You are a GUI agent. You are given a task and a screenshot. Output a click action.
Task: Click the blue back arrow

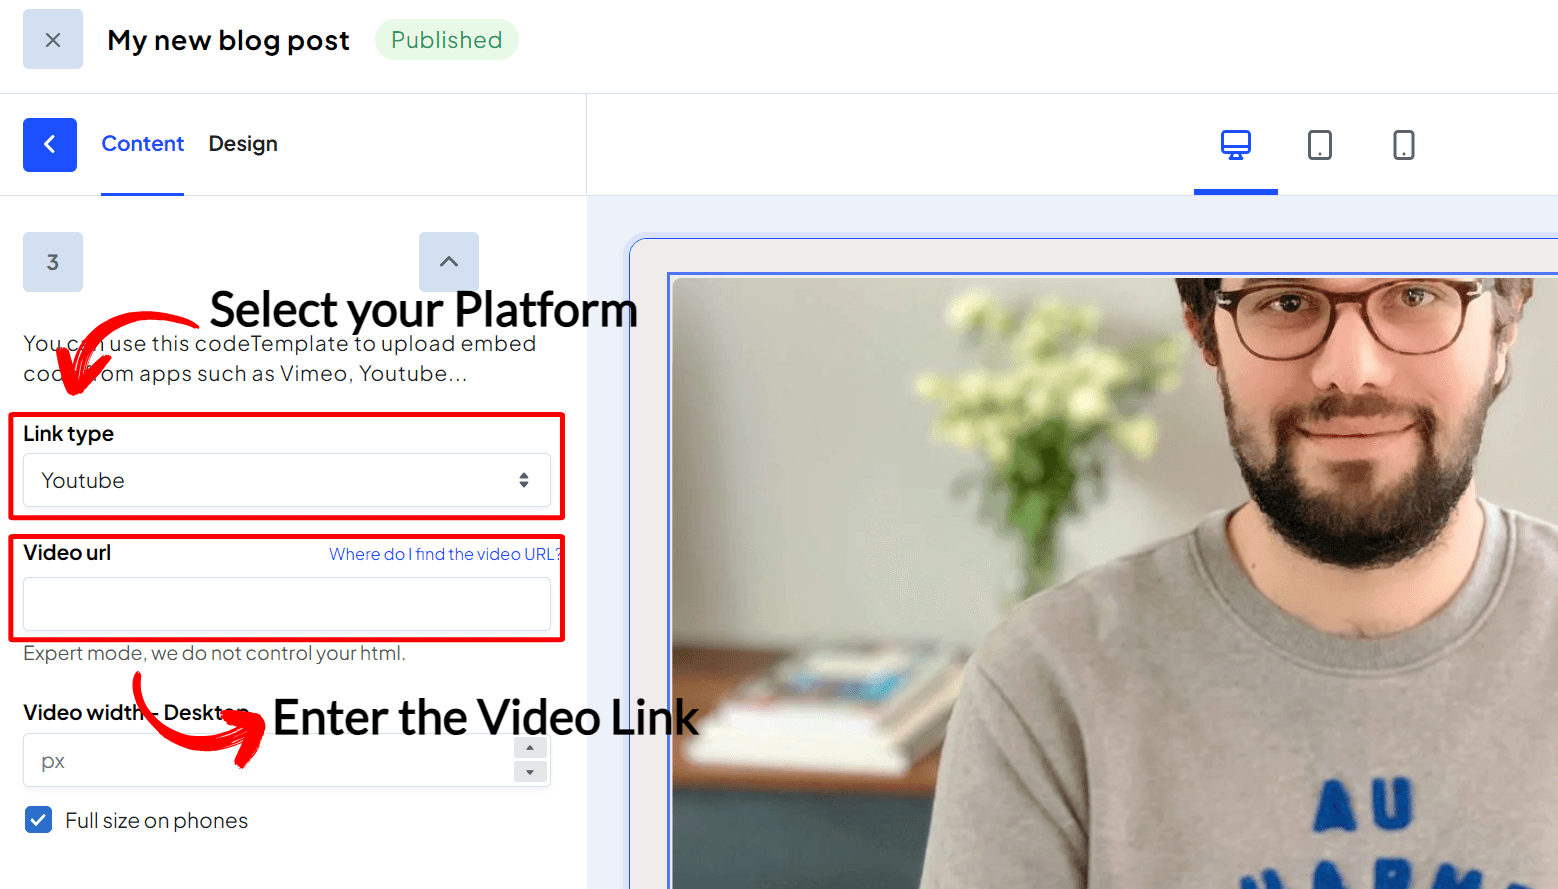(x=50, y=144)
